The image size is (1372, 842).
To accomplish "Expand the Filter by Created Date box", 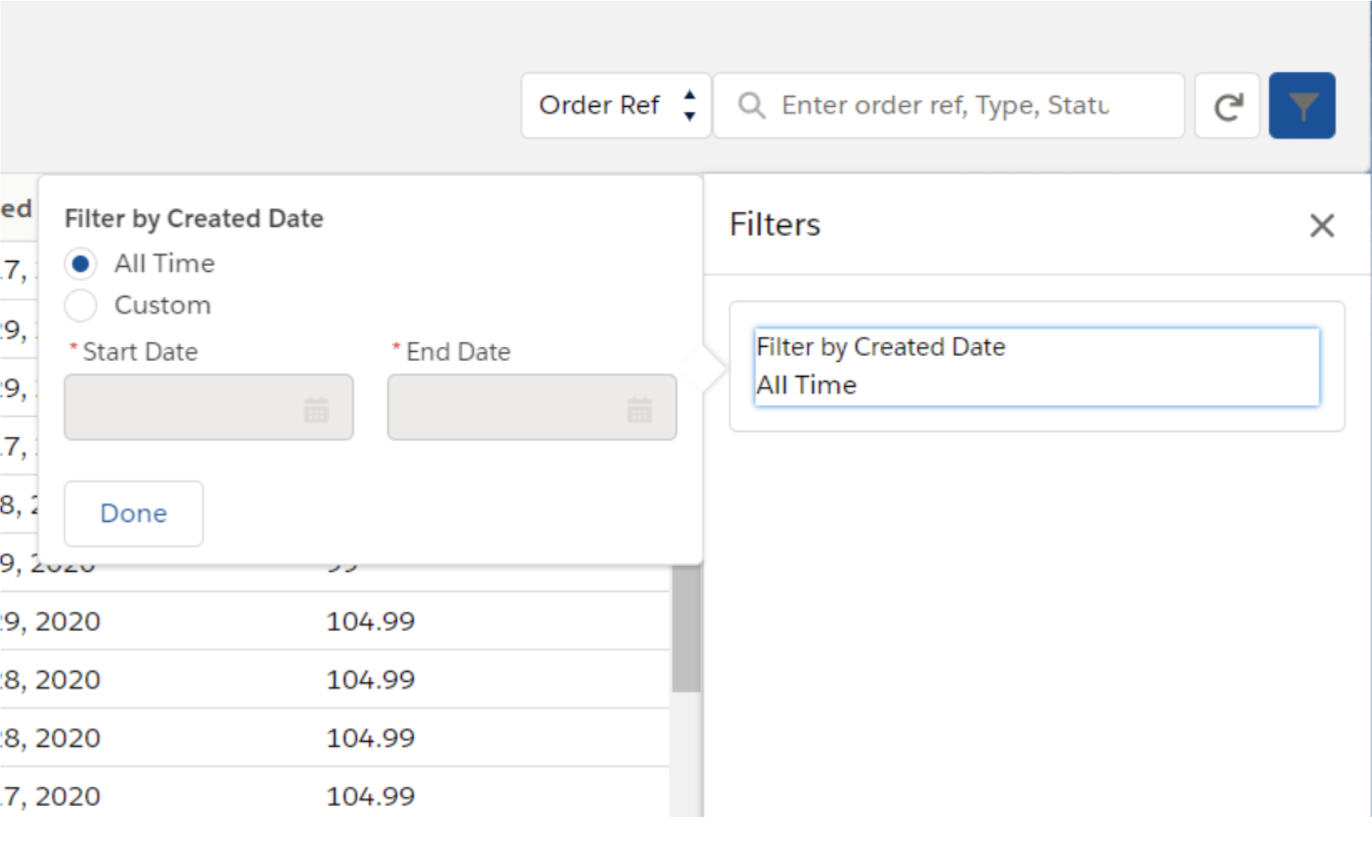I will pyautogui.click(x=1036, y=367).
